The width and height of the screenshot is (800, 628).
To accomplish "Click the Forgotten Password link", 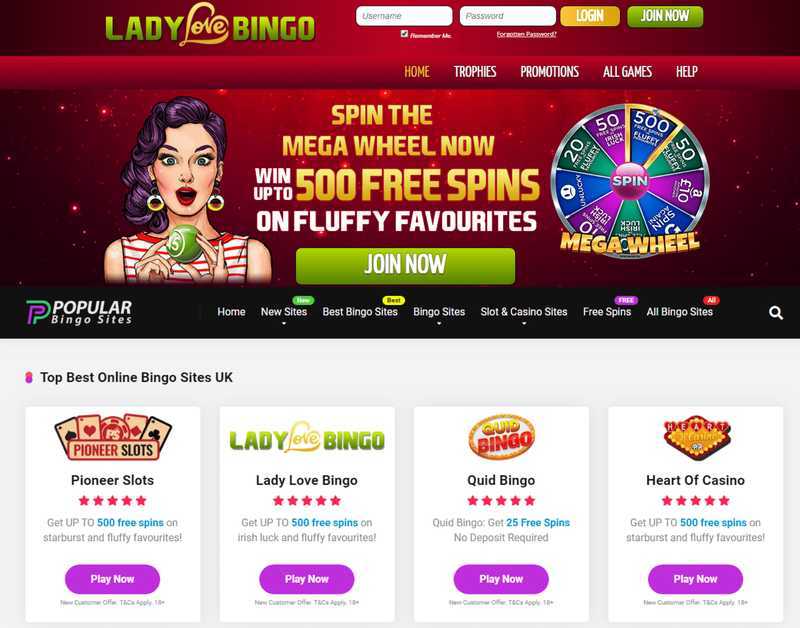I will pyautogui.click(x=526, y=34).
